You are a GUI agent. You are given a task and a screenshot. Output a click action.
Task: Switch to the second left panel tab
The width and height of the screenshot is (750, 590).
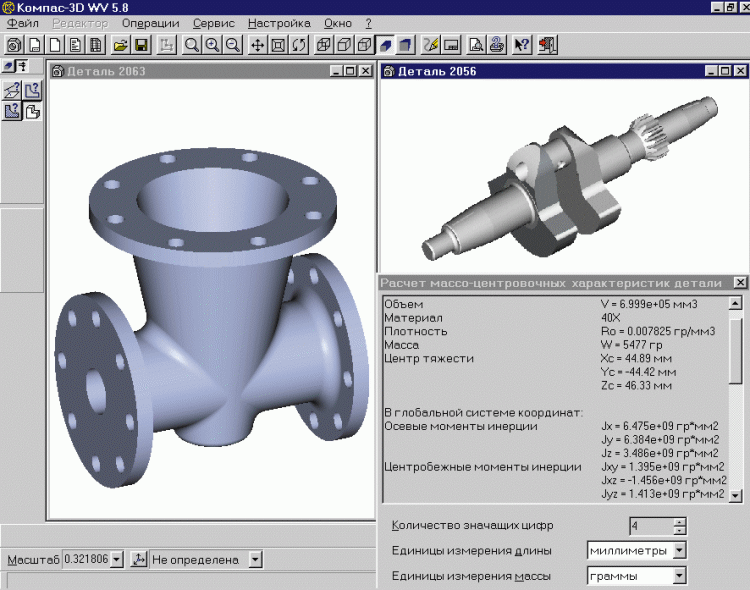click(x=22, y=66)
